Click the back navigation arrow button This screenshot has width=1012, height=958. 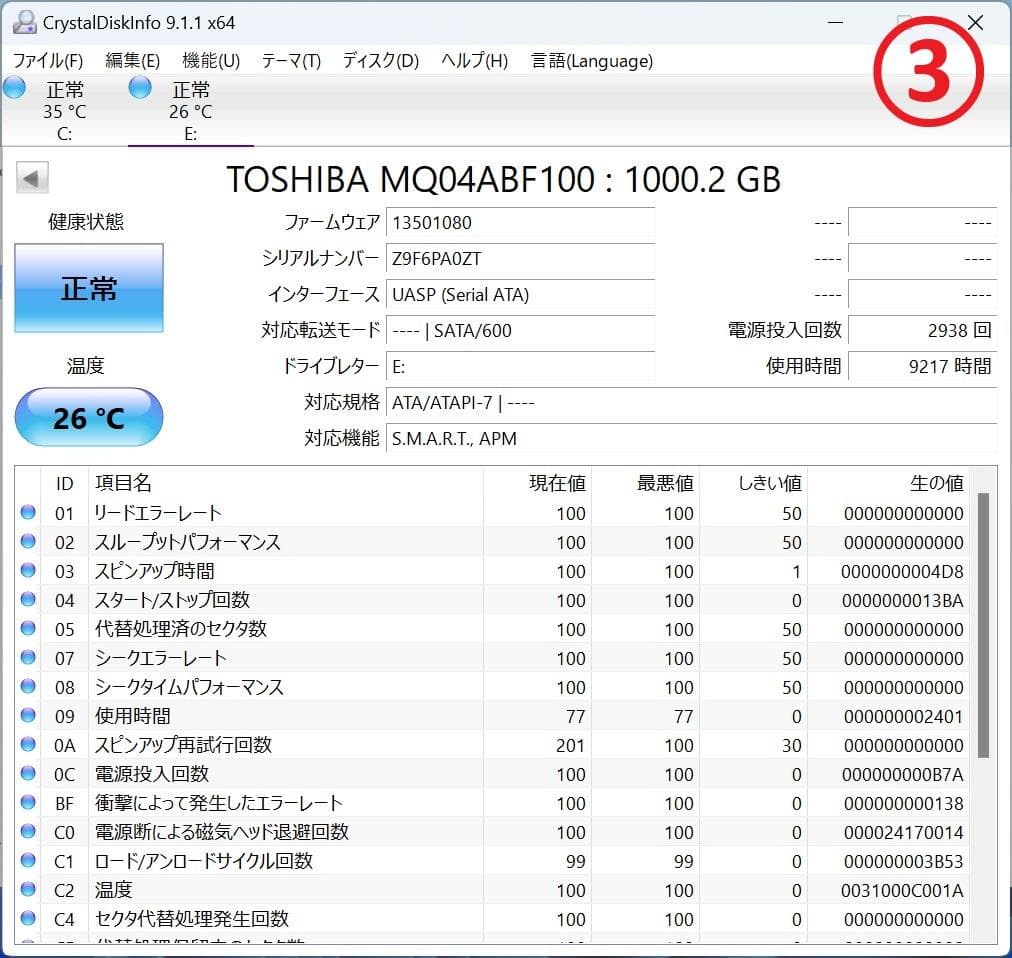pyautogui.click(x=31, y=177)
